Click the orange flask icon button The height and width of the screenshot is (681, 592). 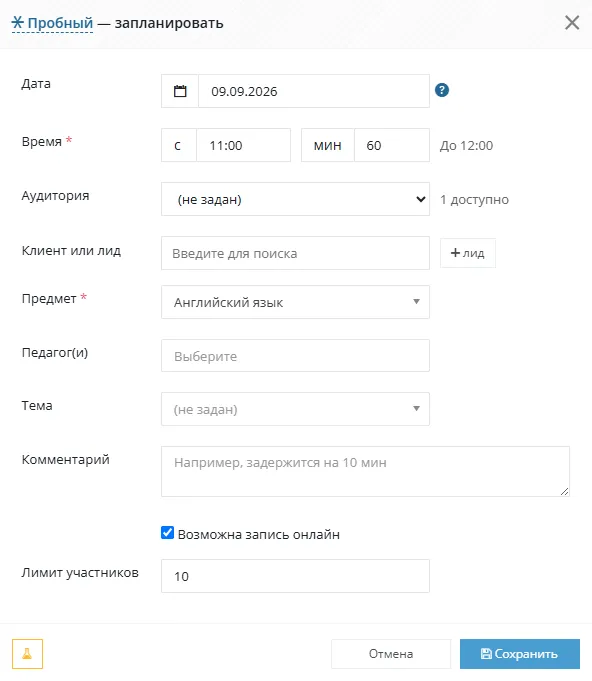click(x=27, y=654)
